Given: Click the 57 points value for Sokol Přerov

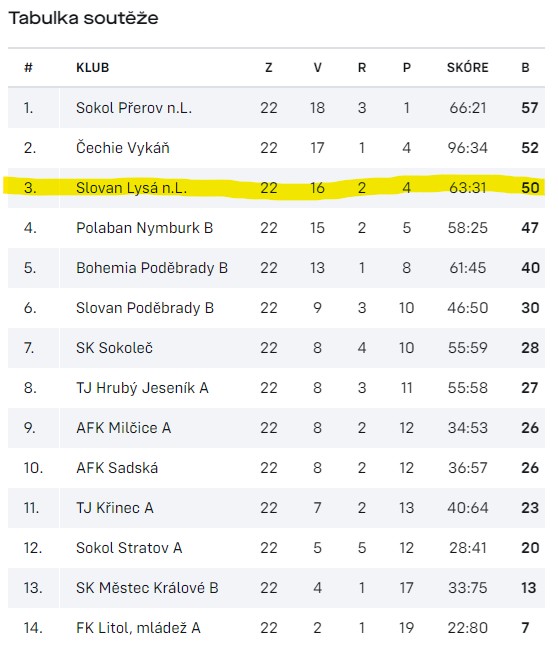Looking at the screenshot, I should click(530, 108).
